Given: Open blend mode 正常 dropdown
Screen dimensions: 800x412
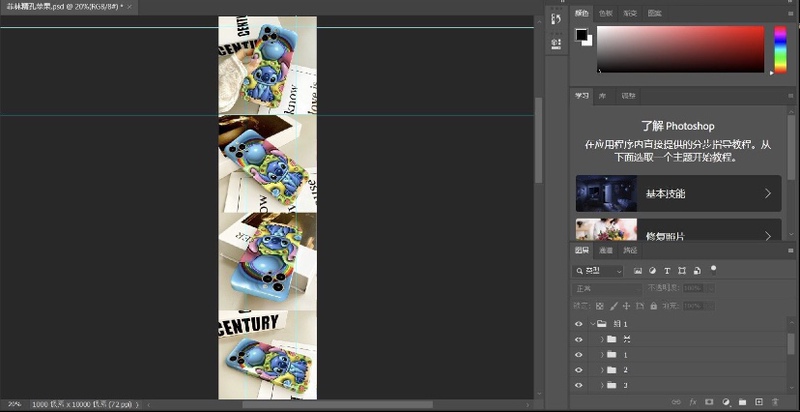Looking at the screenshot, I should point(607,289).
